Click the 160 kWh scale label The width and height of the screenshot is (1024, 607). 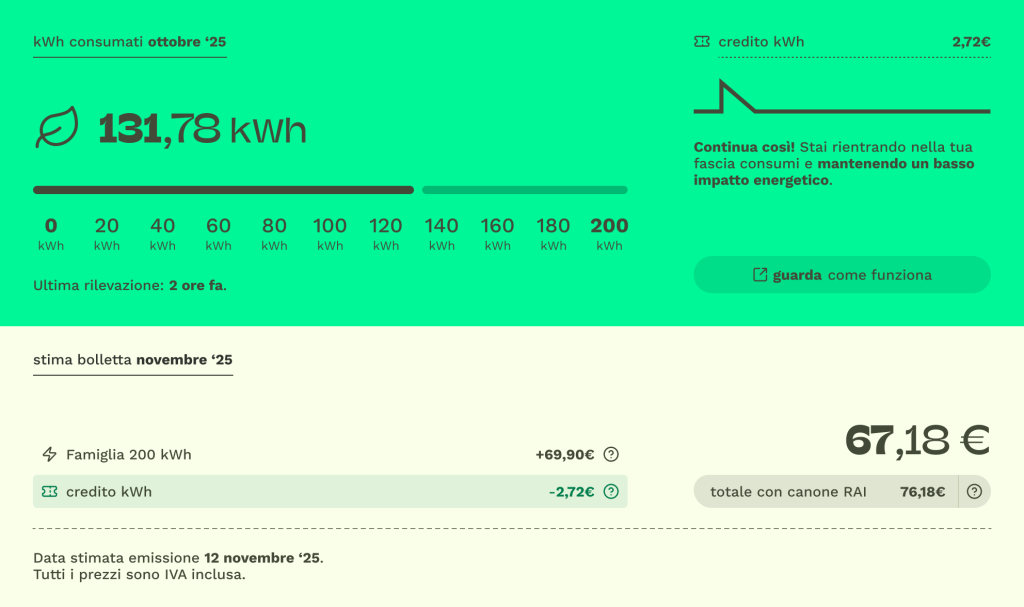coord(497,234)
